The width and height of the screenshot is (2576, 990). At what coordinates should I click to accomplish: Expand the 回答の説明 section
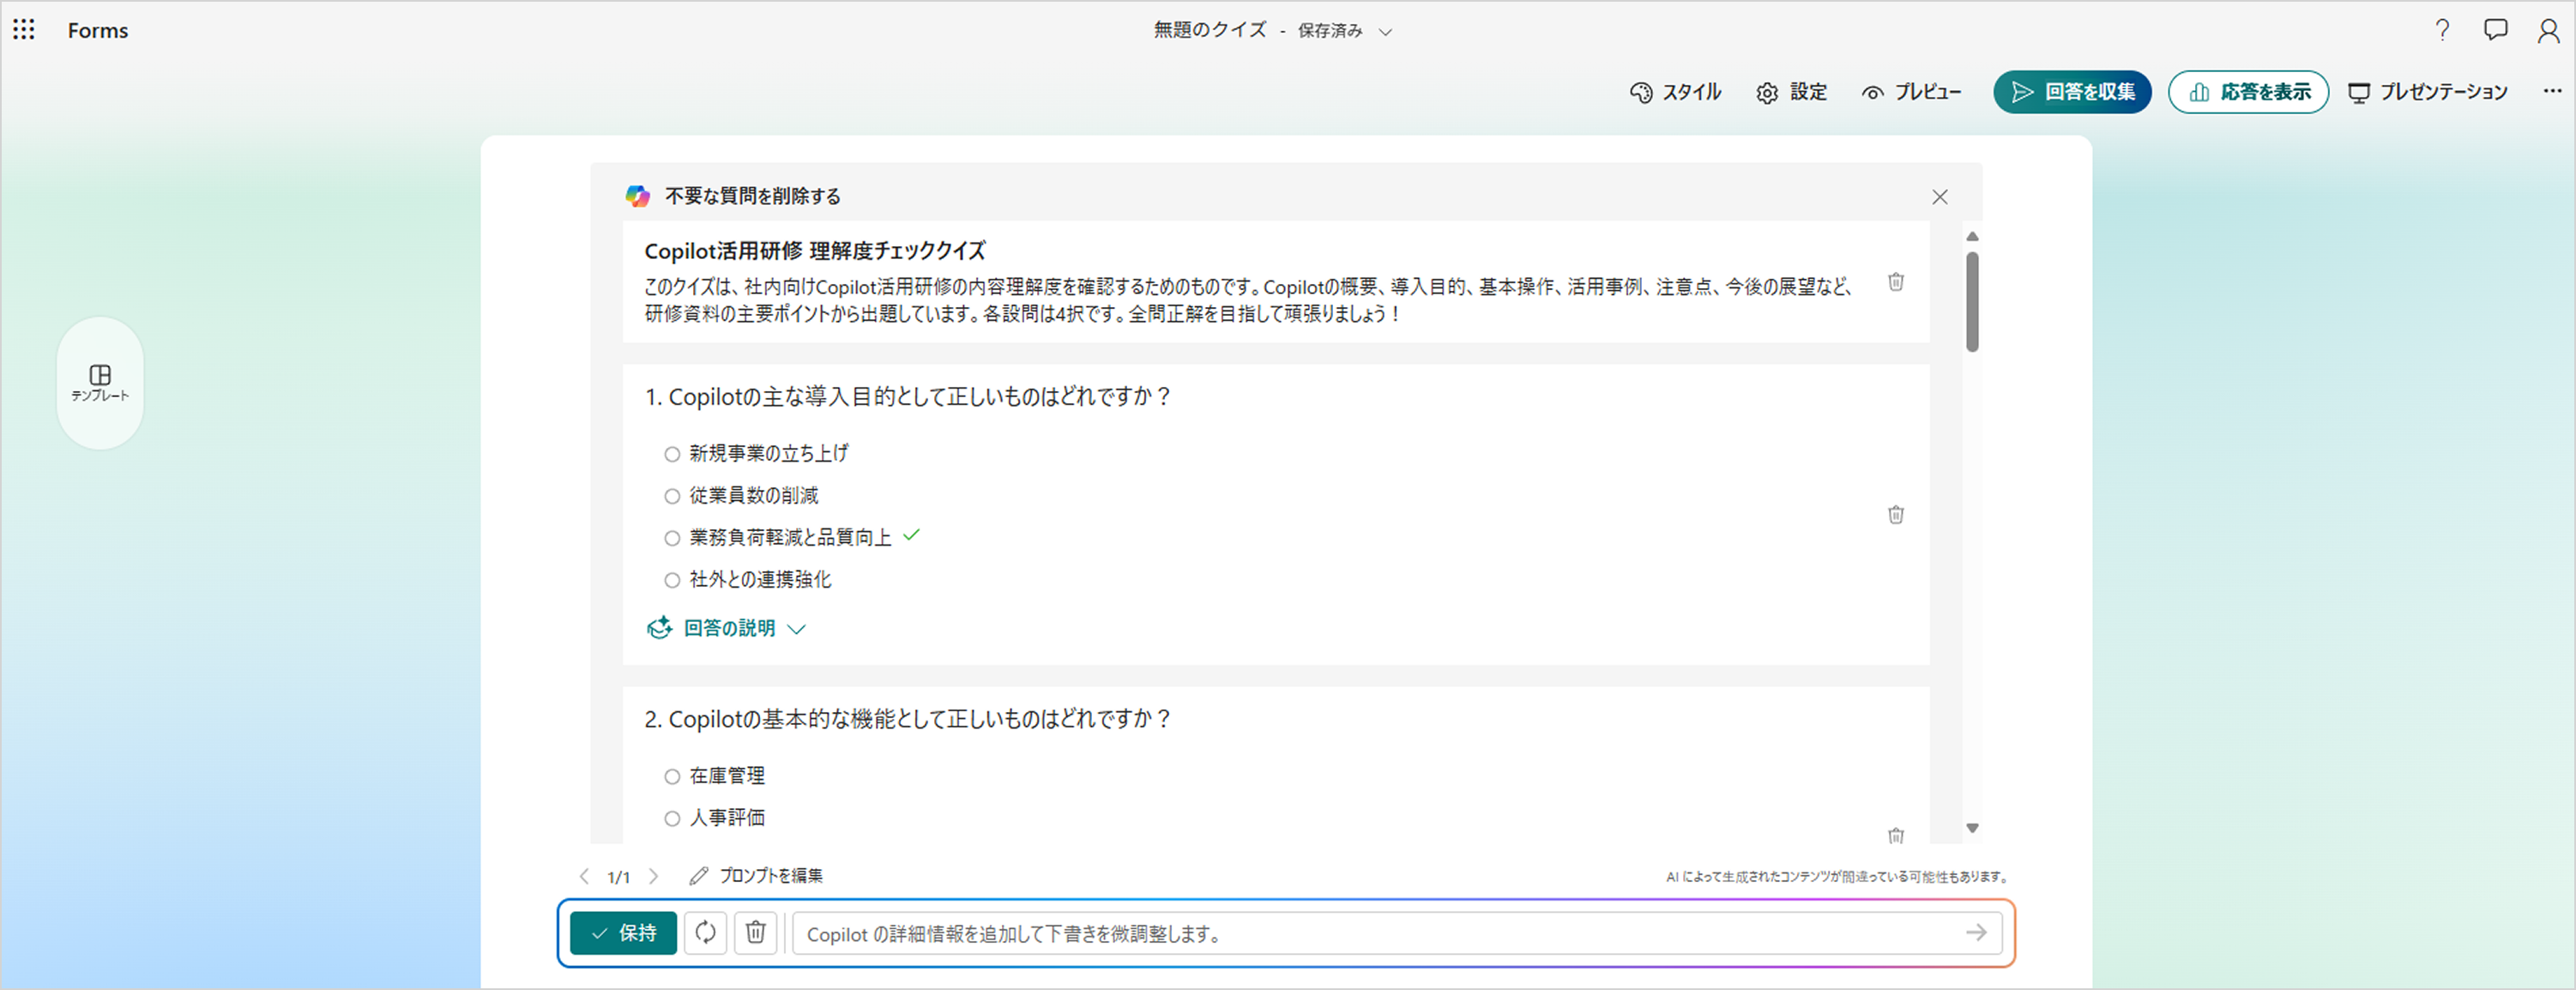pos(728,628)
